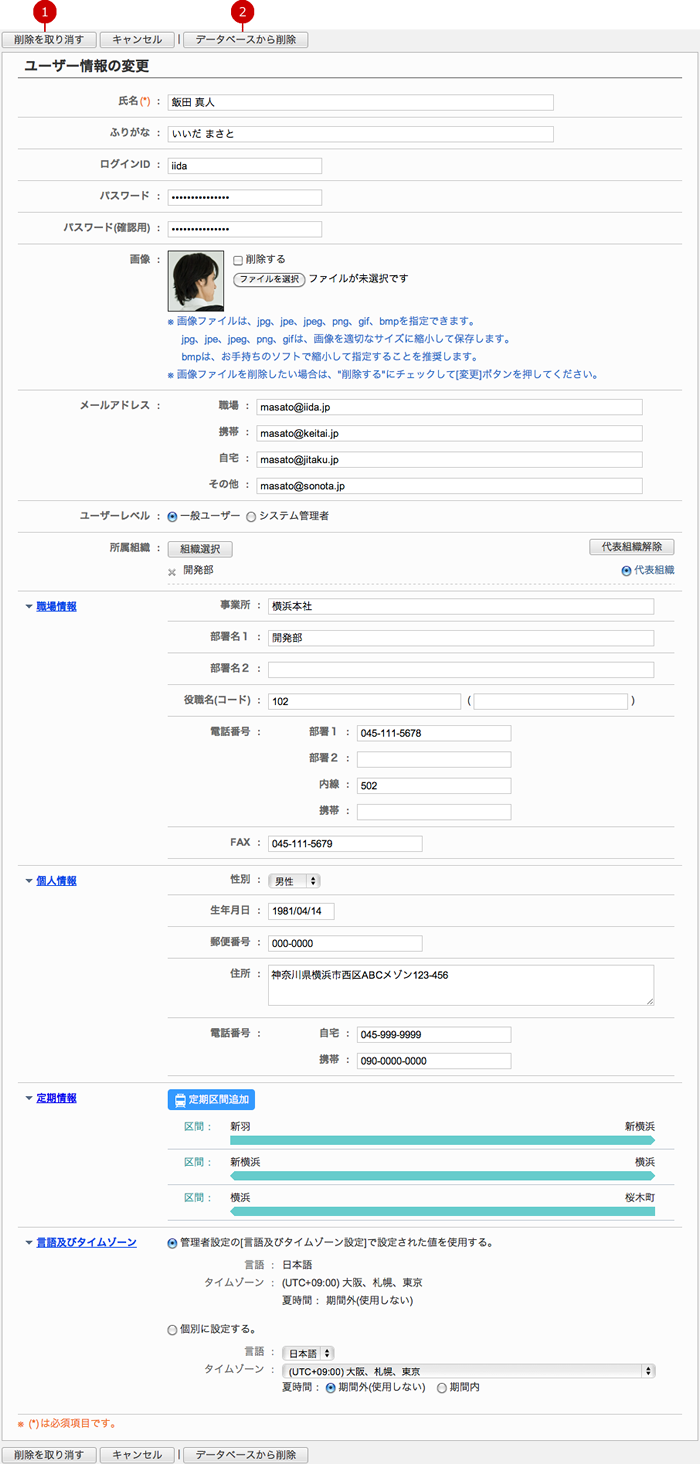The width and height of the screenshot is (700, 1464).
Task: Click the user profile photo thumbnail
Action: (x=196, y=281)
